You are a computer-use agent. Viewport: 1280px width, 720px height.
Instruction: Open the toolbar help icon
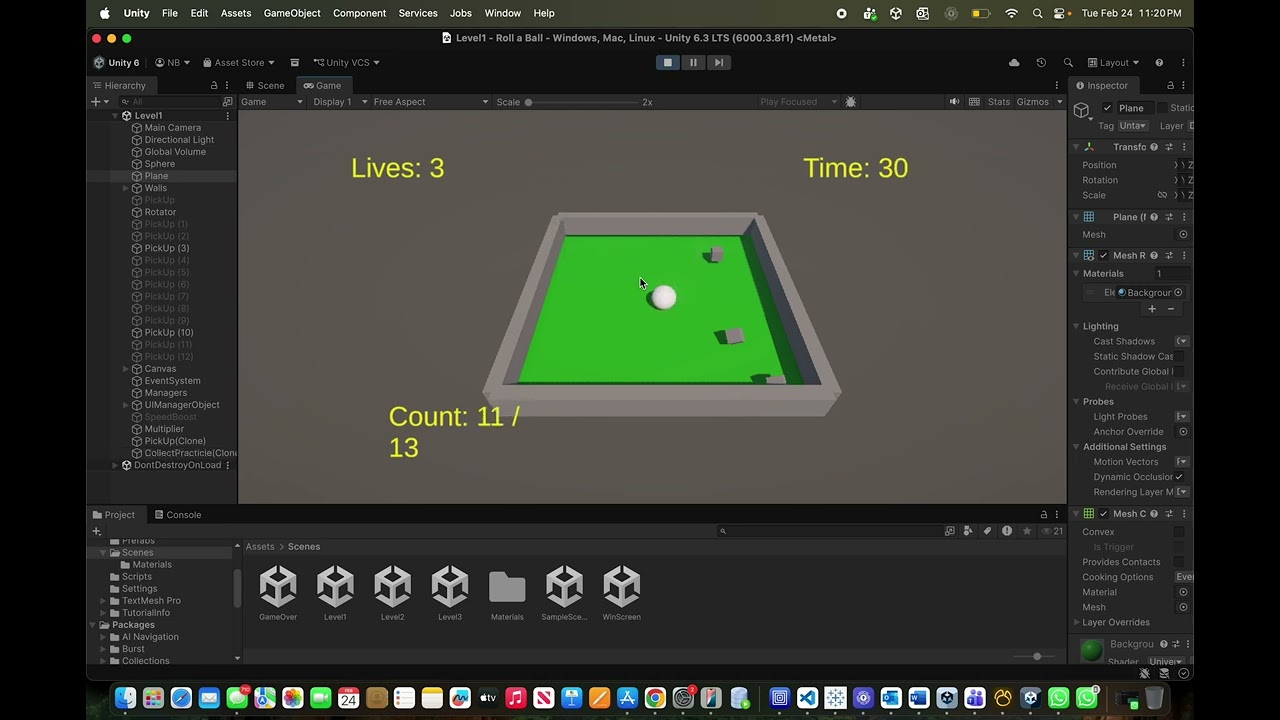[x=1159, y=62]
